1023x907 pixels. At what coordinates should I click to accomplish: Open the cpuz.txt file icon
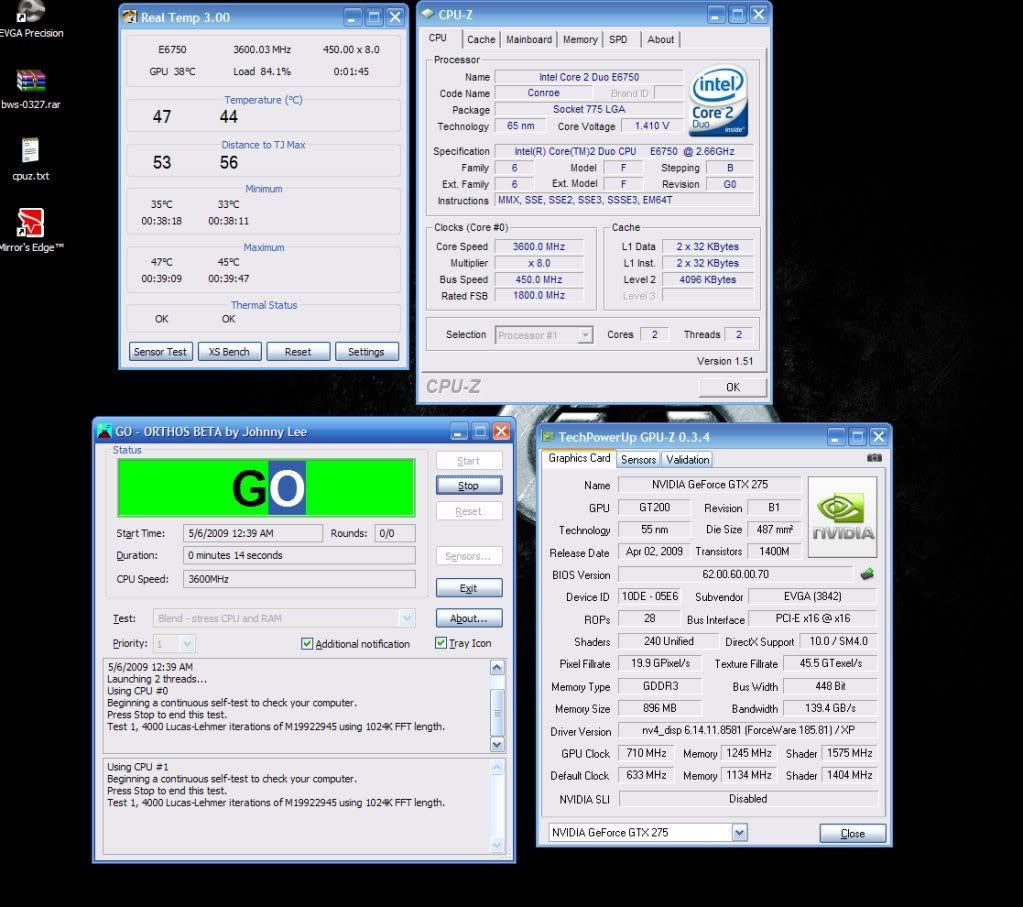coord(30,150)
